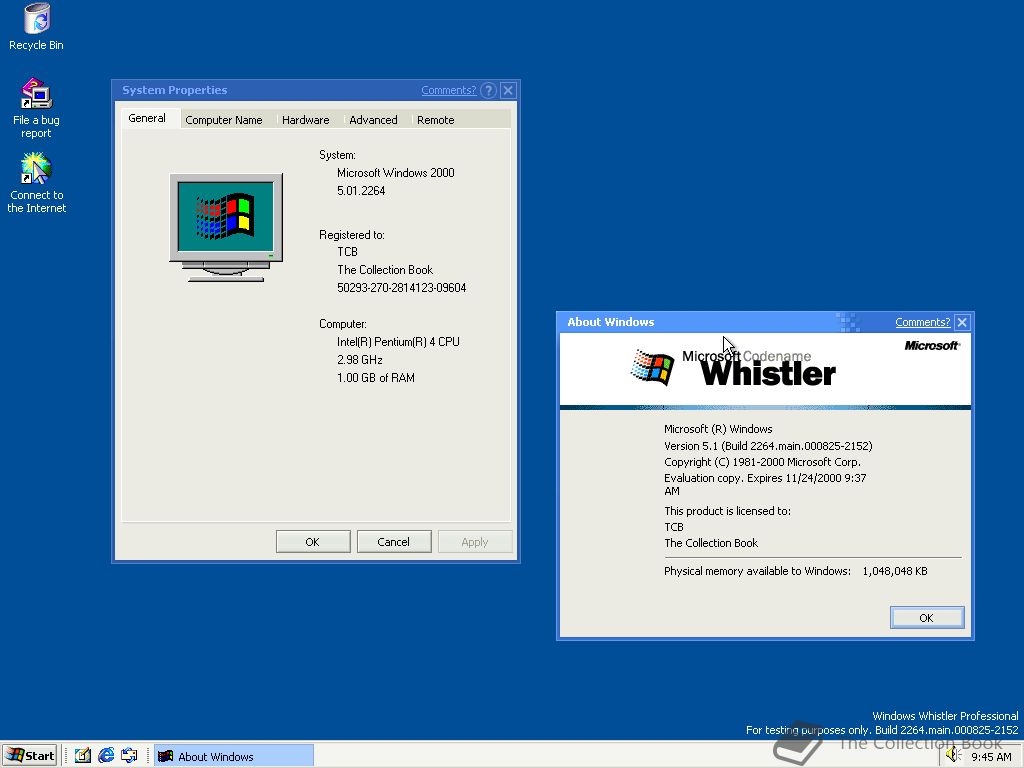Image resolution: width=1024 pixels, height=768 pixels.
Task: Click the product ID 50293-270-2814123-09604
Action: pyautogui.click(x=402, y=288)
